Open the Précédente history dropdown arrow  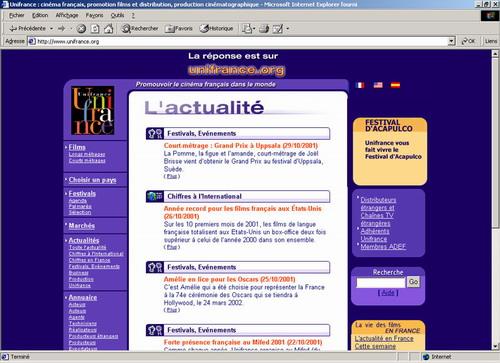point(52,29)
